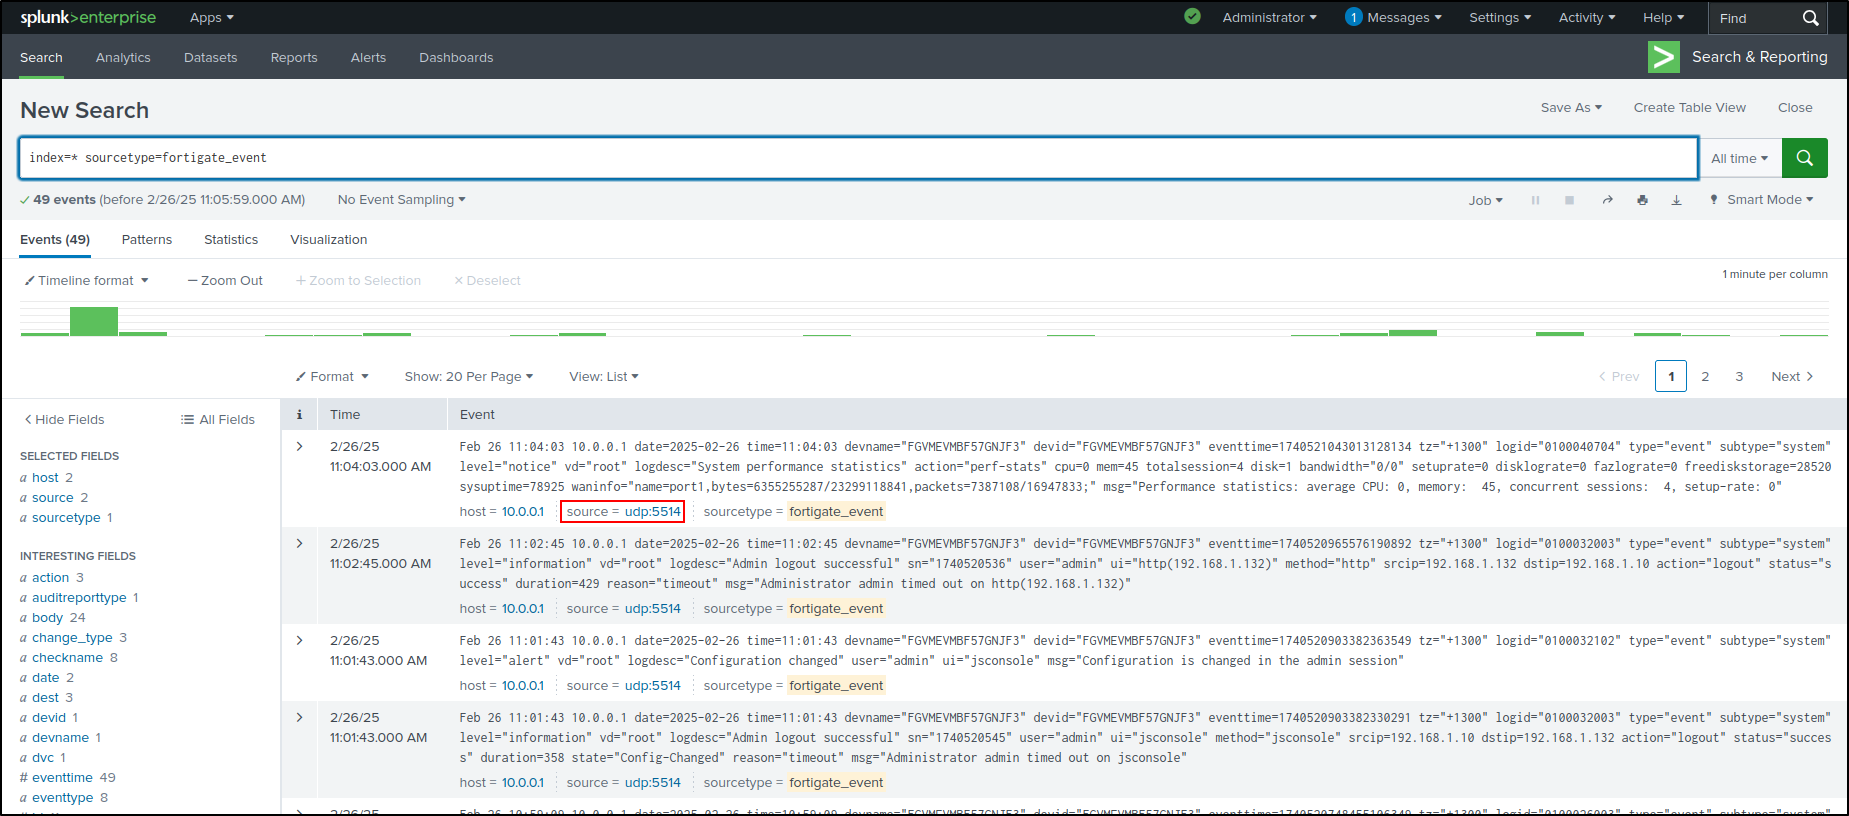1849x816 pixels.
Task: Click the Time column header
Action: point(345,414)
